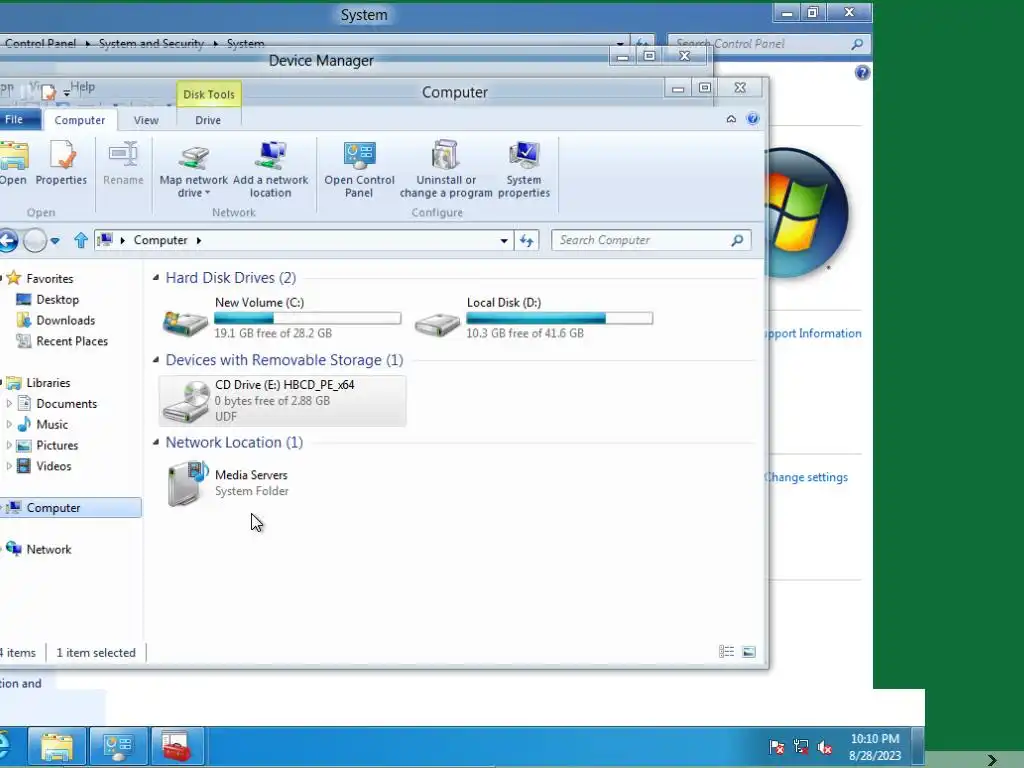Select Recent Places in navigation pane
The image size is (1024, 768).
point(72,342)
